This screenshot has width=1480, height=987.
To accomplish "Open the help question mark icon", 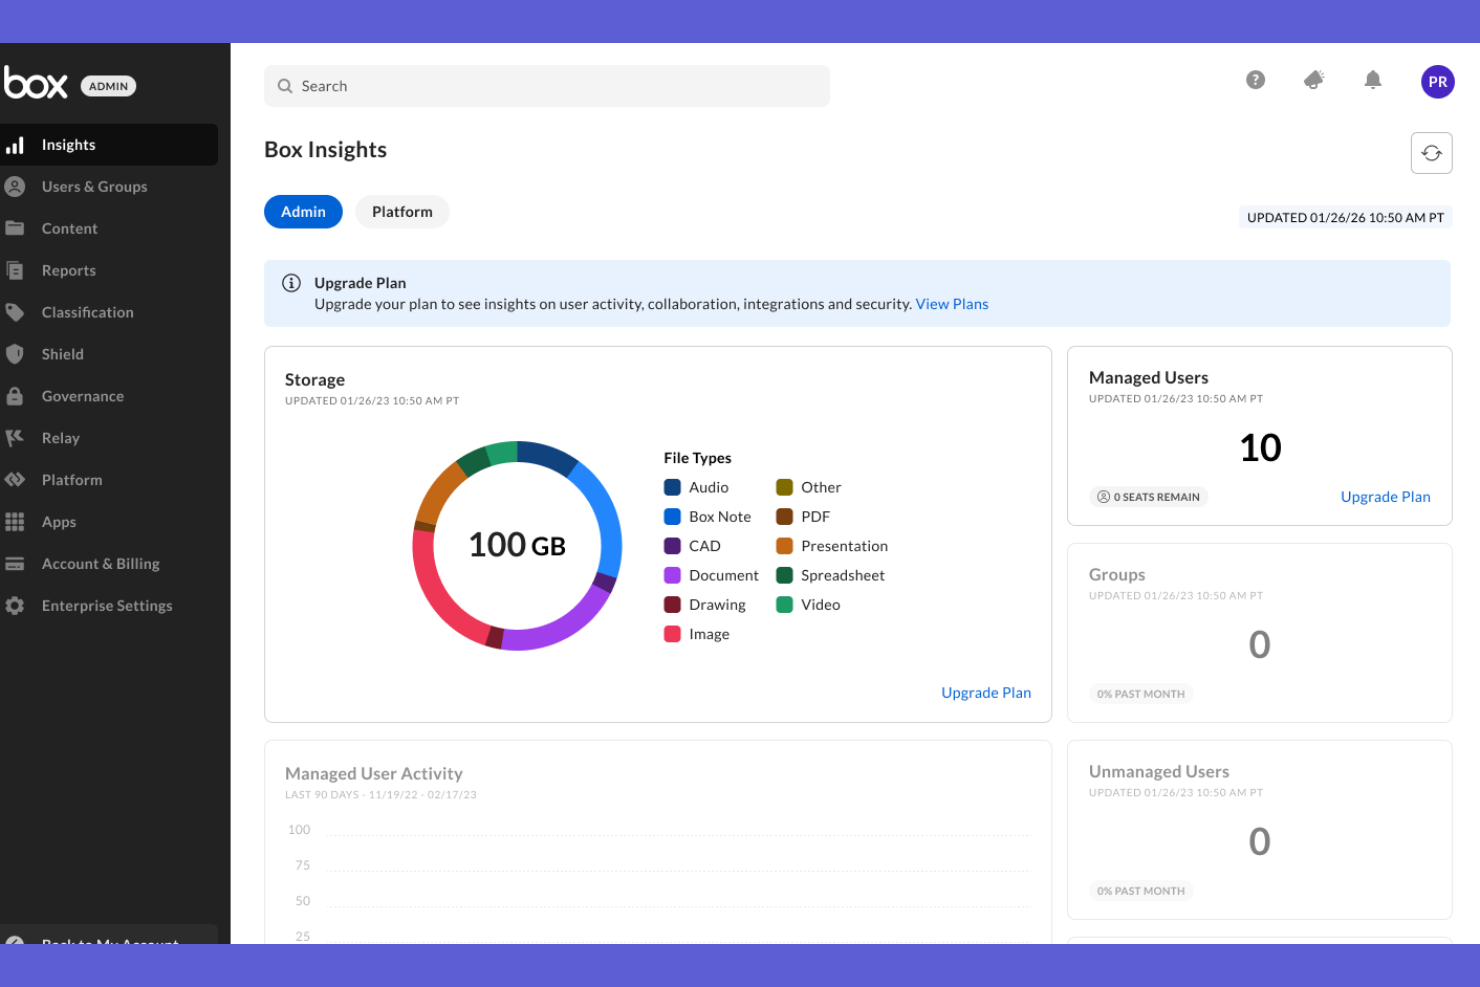I will click(1256, 80).
